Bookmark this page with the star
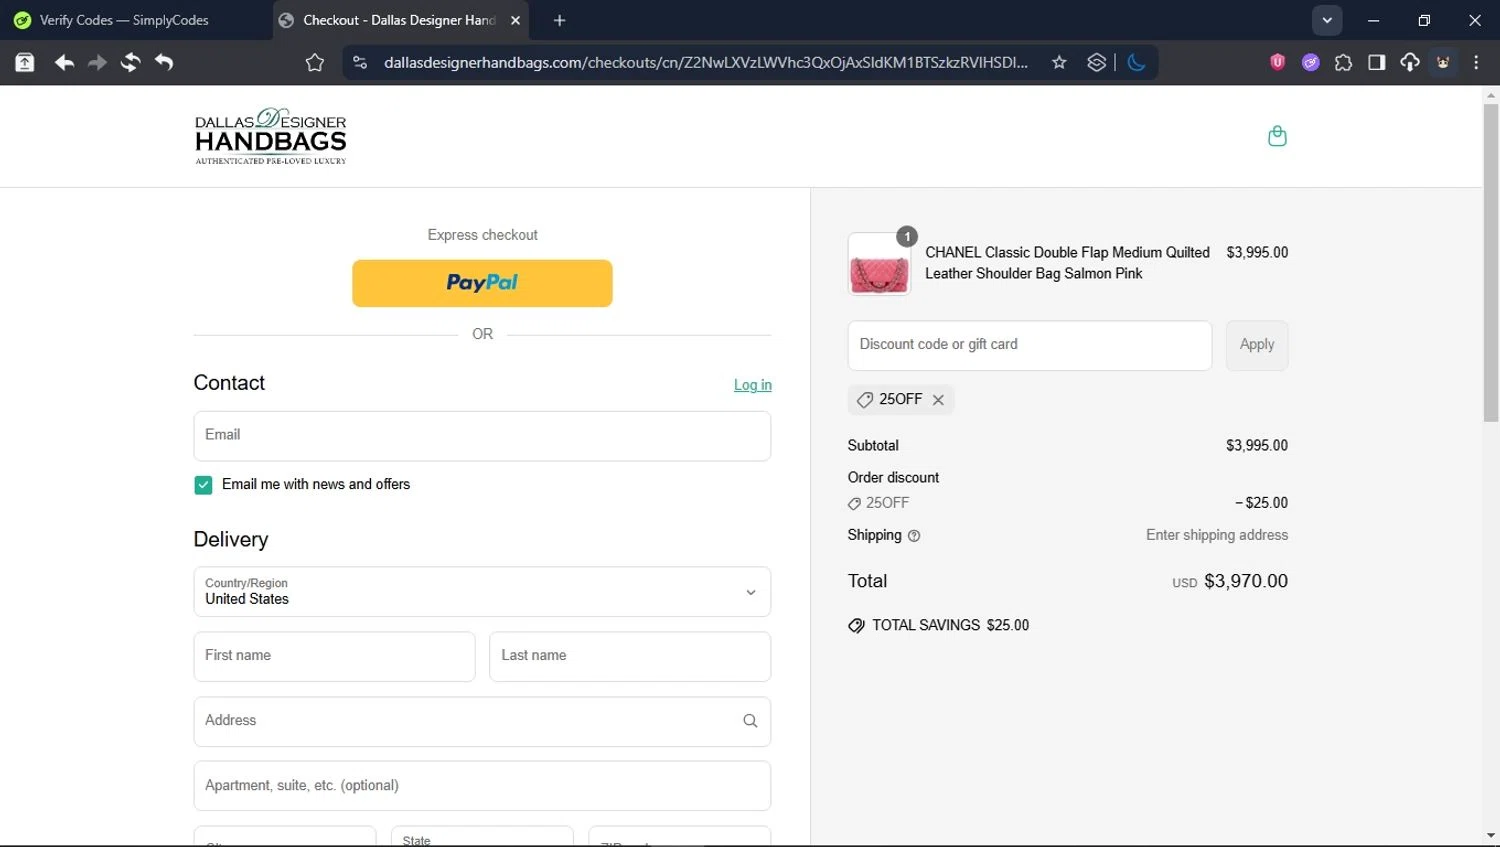 (x=1059, y=63)
